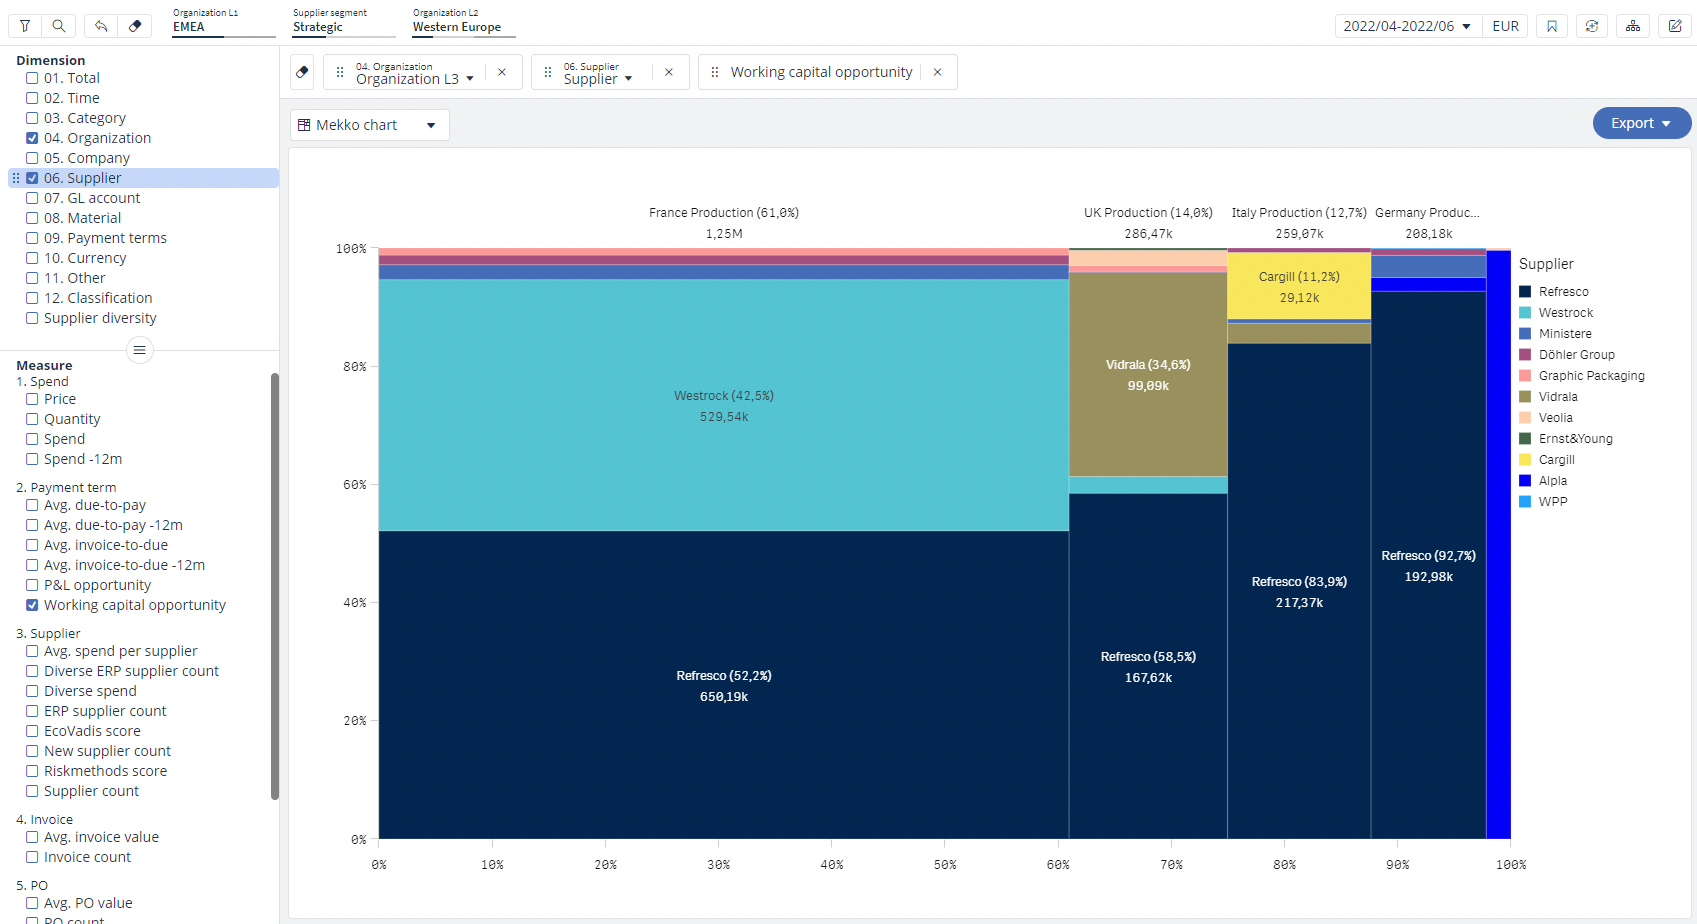The width and height of the screenshot is (1697, 924).
Task: Click the bookmark icon
Action: pyautogui.click(x=1552, y=26)
